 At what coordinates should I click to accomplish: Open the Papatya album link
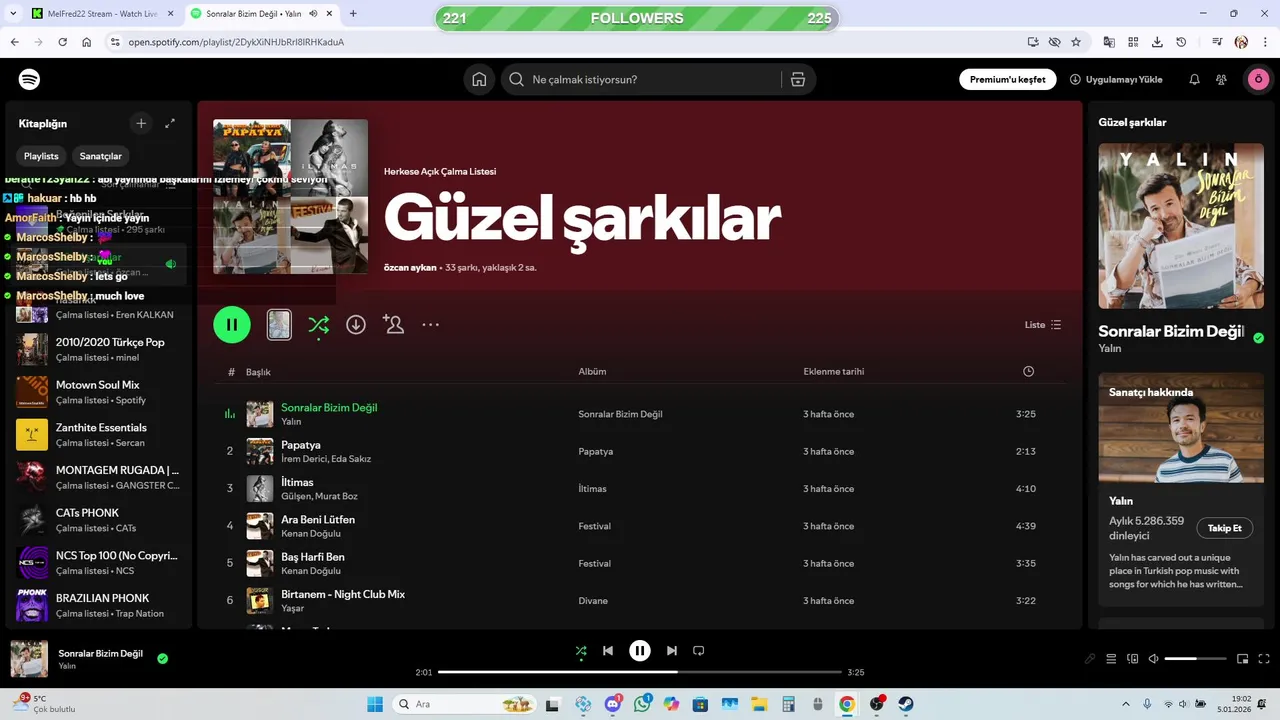pos(595,452)
